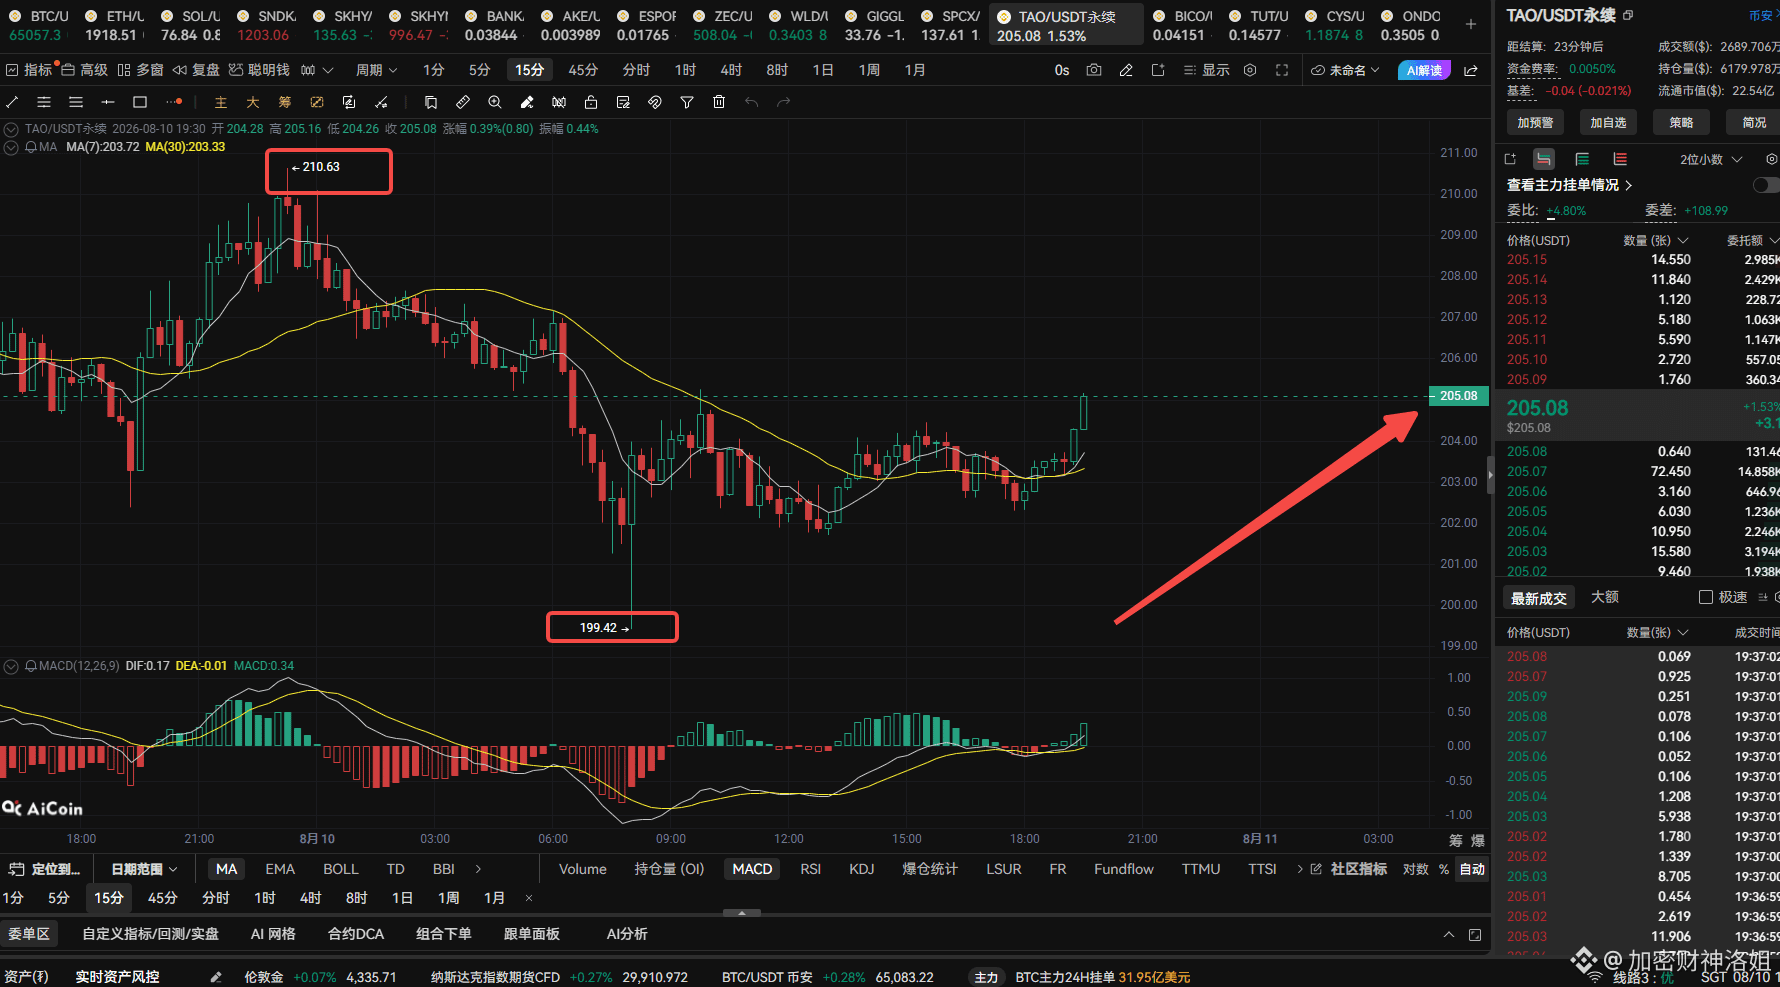Click the pencil edit icon in top toolbar
1780x987 pixels.
[x=1126, y=70]
